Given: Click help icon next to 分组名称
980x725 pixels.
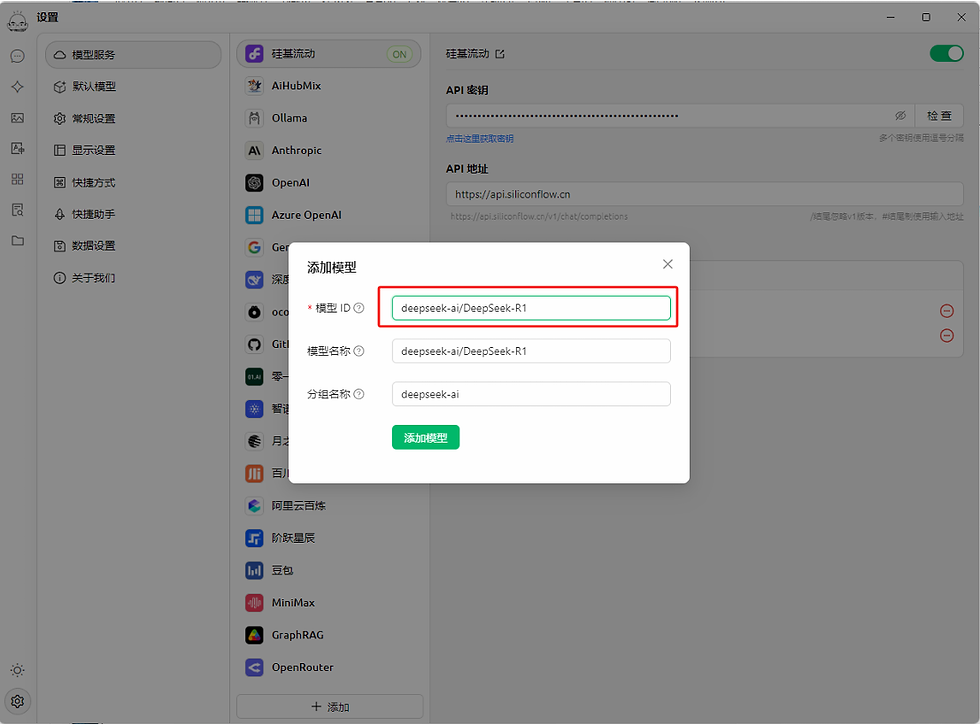Looking at the screenshot, I should (359, 394).
